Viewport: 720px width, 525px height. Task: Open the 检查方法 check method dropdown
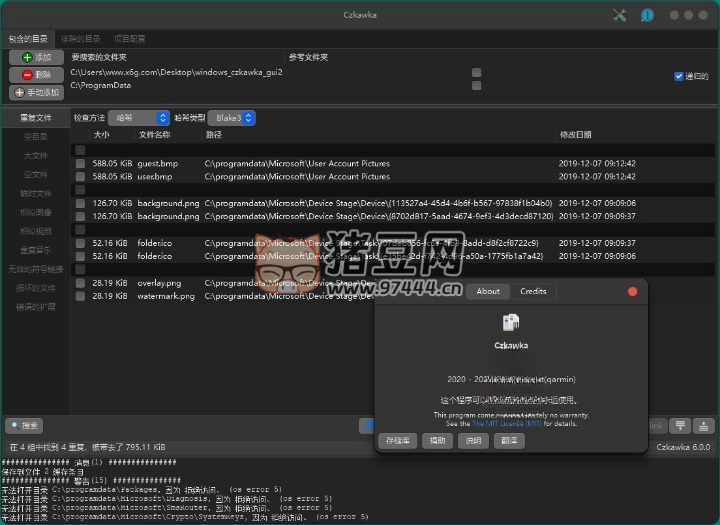(x=138, y=118)
